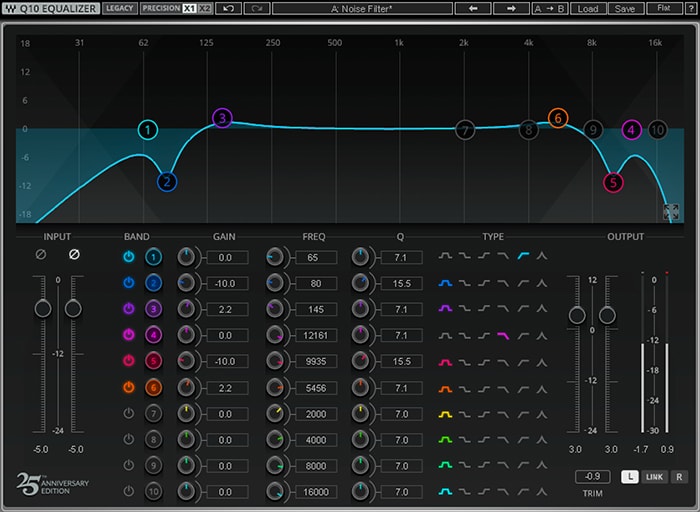Click the right input phase invert icon
Screen dimensions: 700x512
click(73, 256)
